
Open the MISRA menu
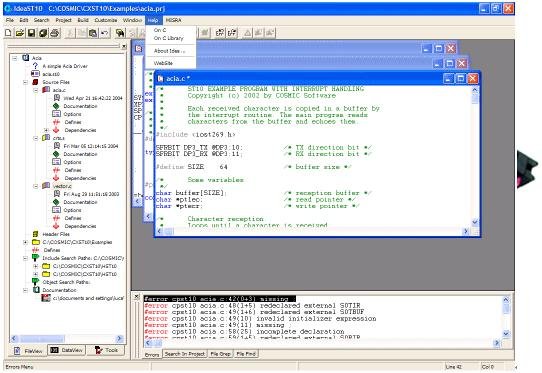174,20
